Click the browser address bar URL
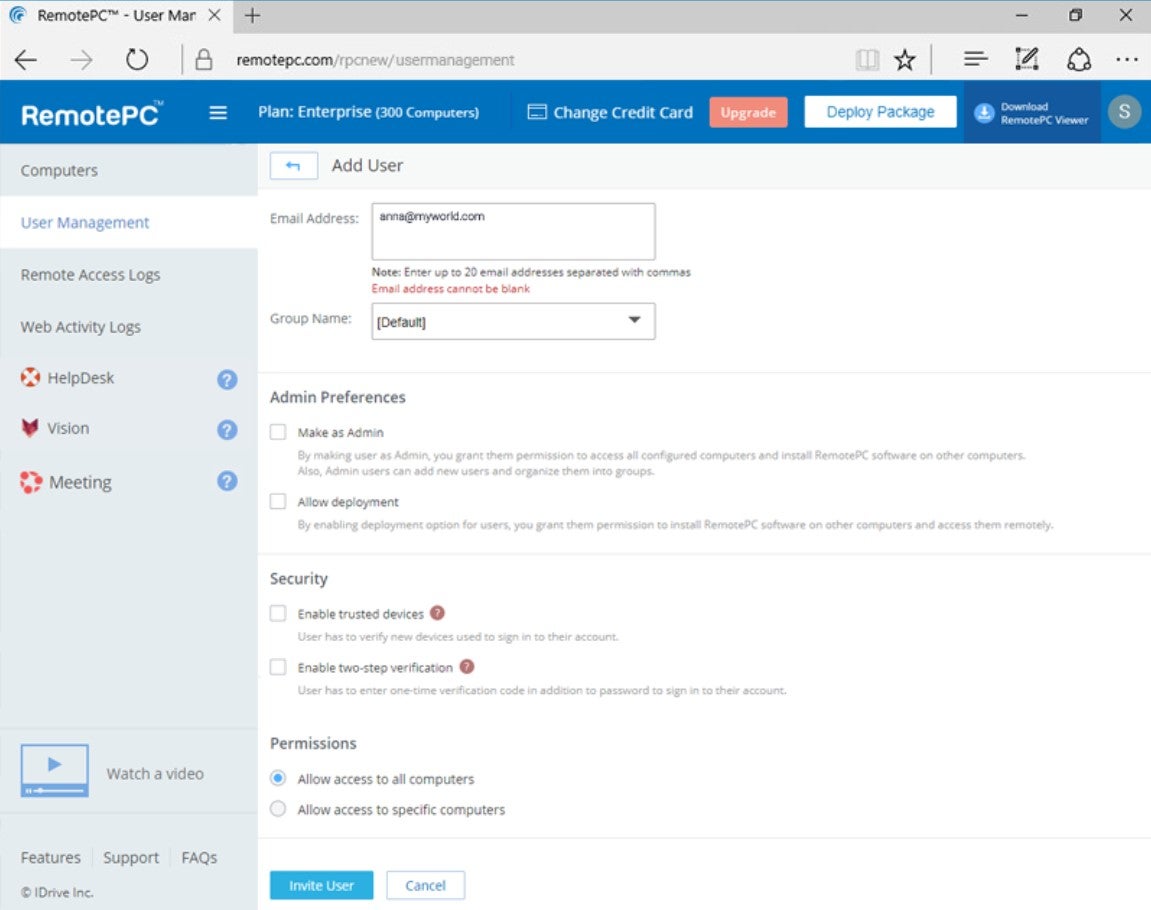The height and width of the screenshot is (910, 1151). 375,60
